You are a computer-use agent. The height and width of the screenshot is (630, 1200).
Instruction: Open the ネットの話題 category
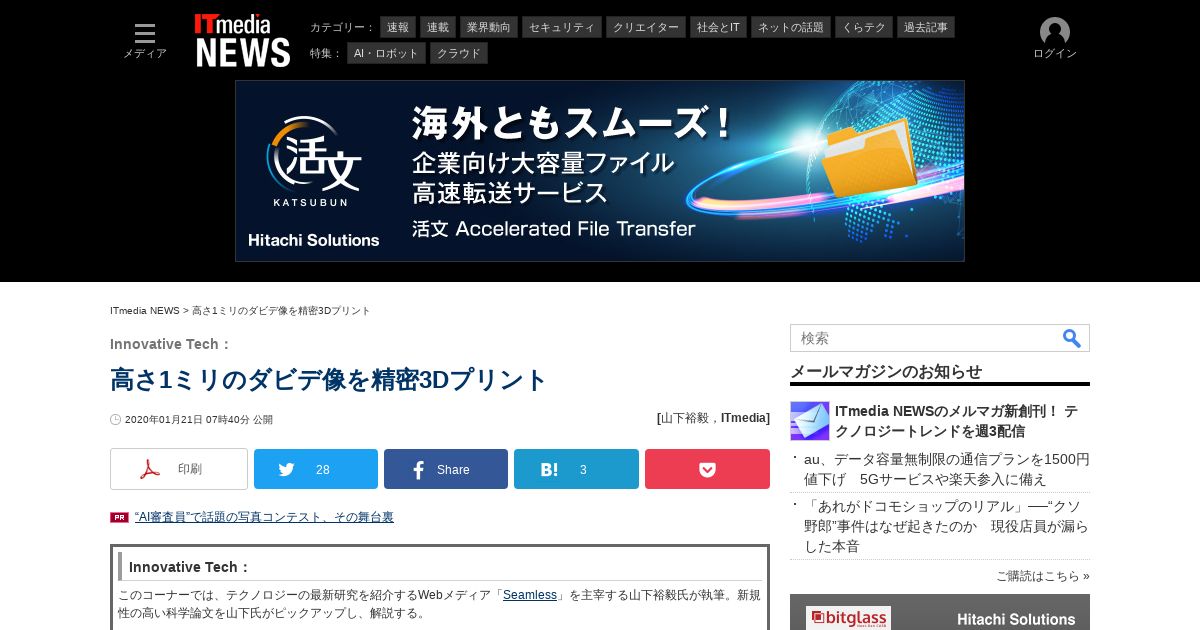point(791,27)
